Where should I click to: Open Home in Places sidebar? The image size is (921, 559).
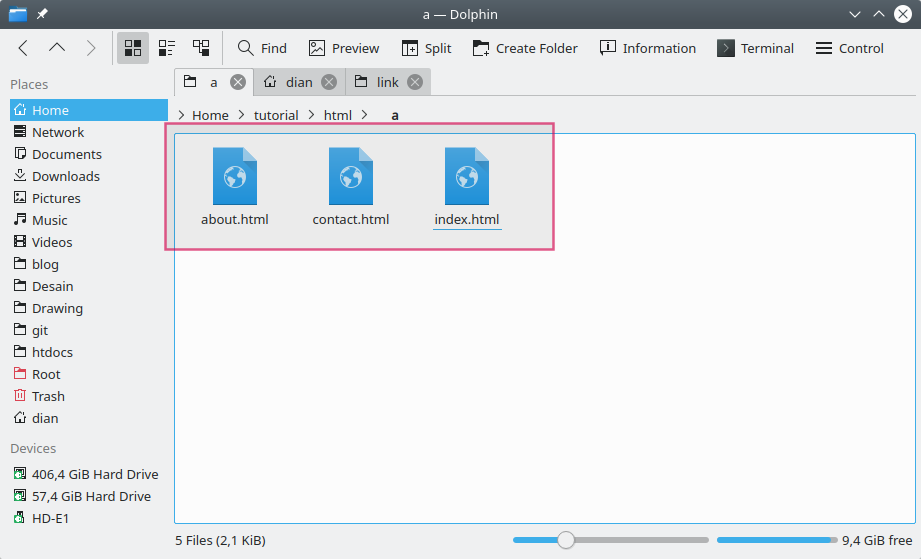pyautogui.click(x=89, y=110)
